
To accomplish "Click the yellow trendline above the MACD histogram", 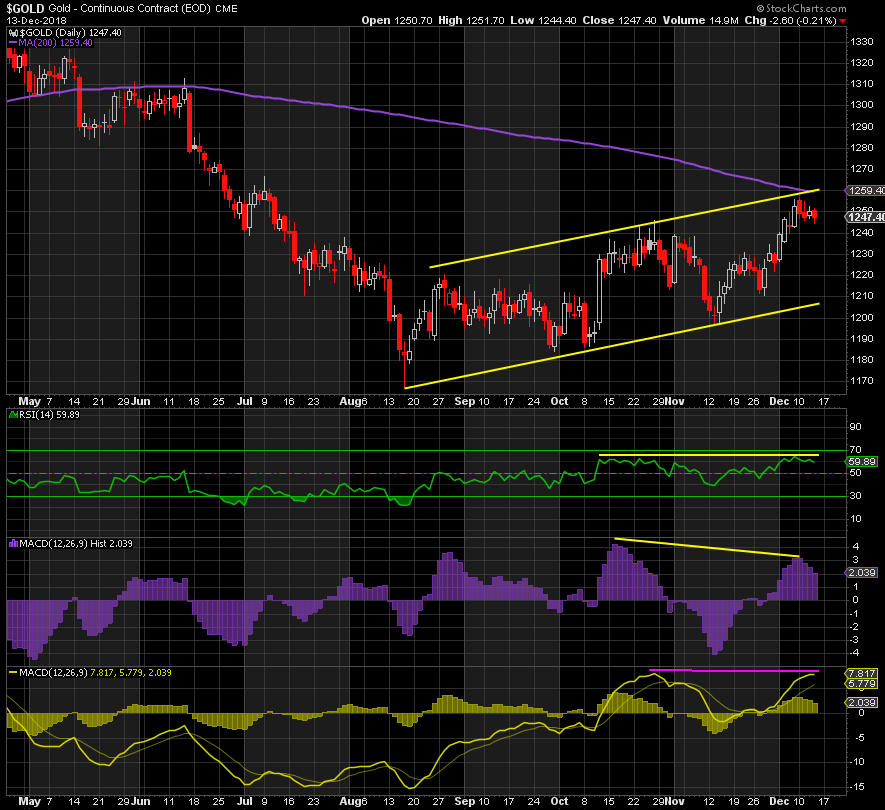I will coord(706,548).
